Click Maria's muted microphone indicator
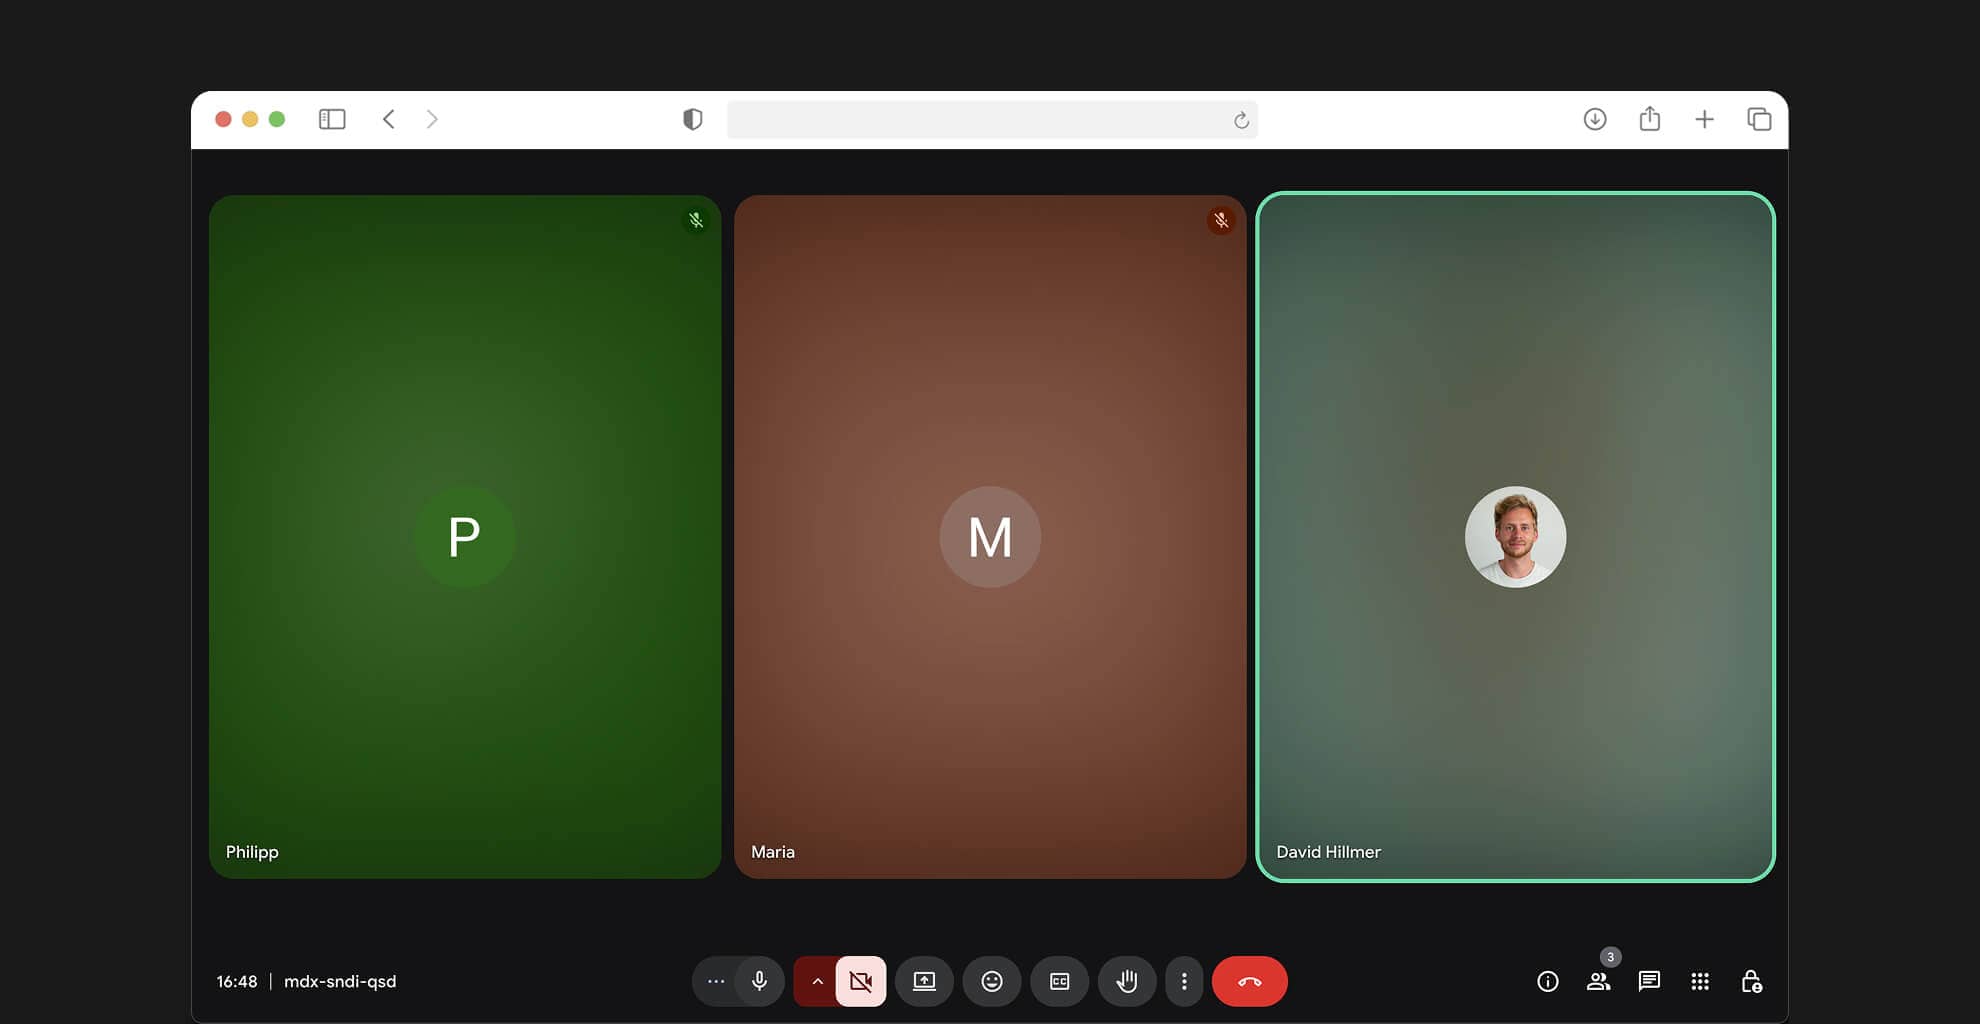The height and width of the screenshot is (1024, 1980). tap(1221, 220)
